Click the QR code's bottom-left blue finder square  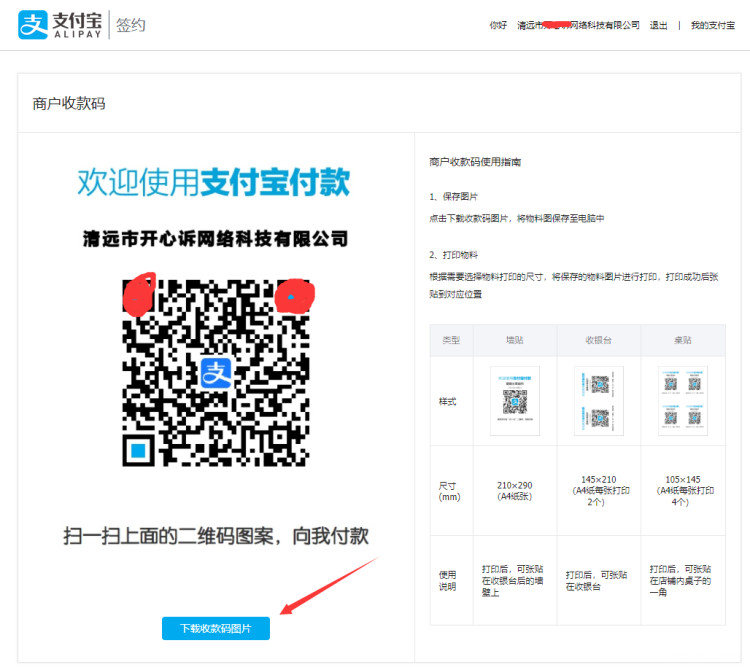140,449
